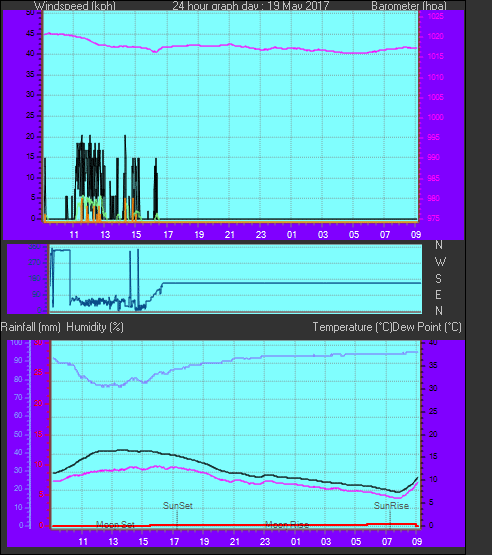Viewport: 492px width, 555px height.
Task: Click the 24 hour graph date title
Action: [x=251, y=6]
